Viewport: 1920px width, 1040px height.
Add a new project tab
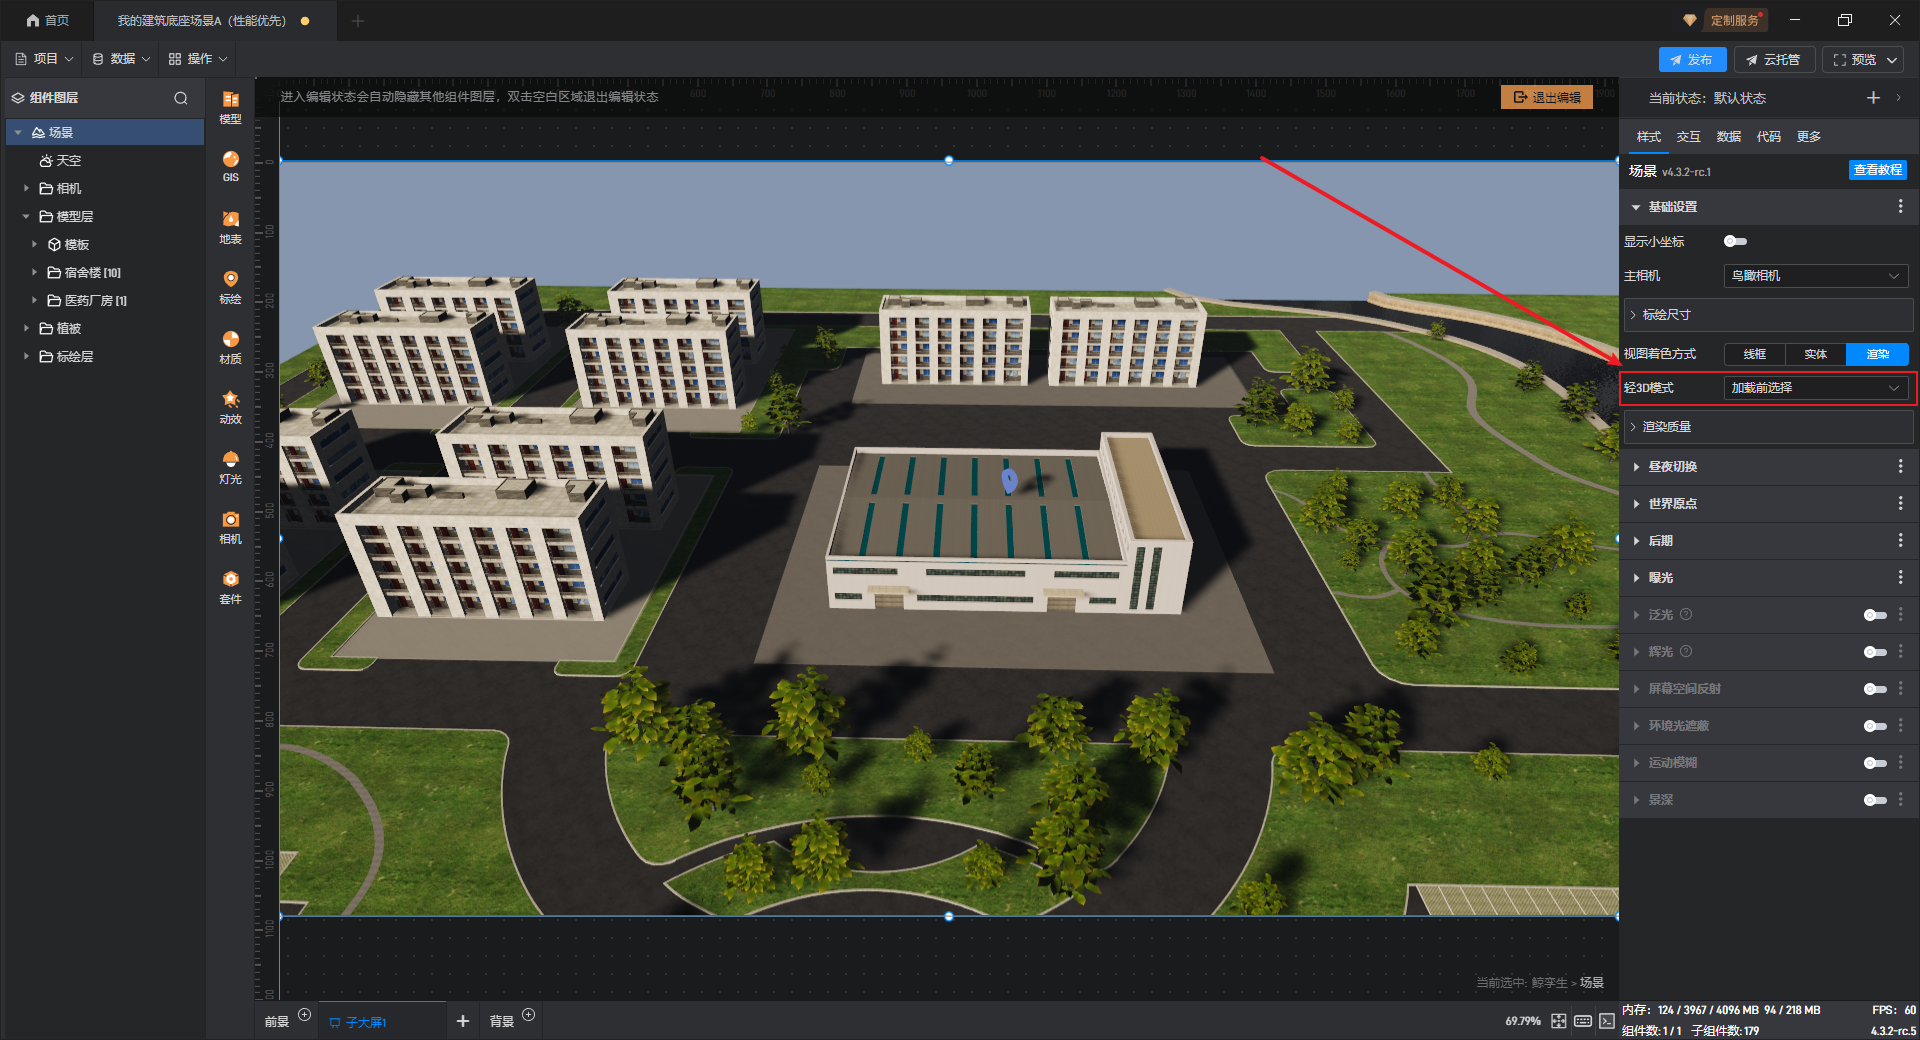pos(358,21)
